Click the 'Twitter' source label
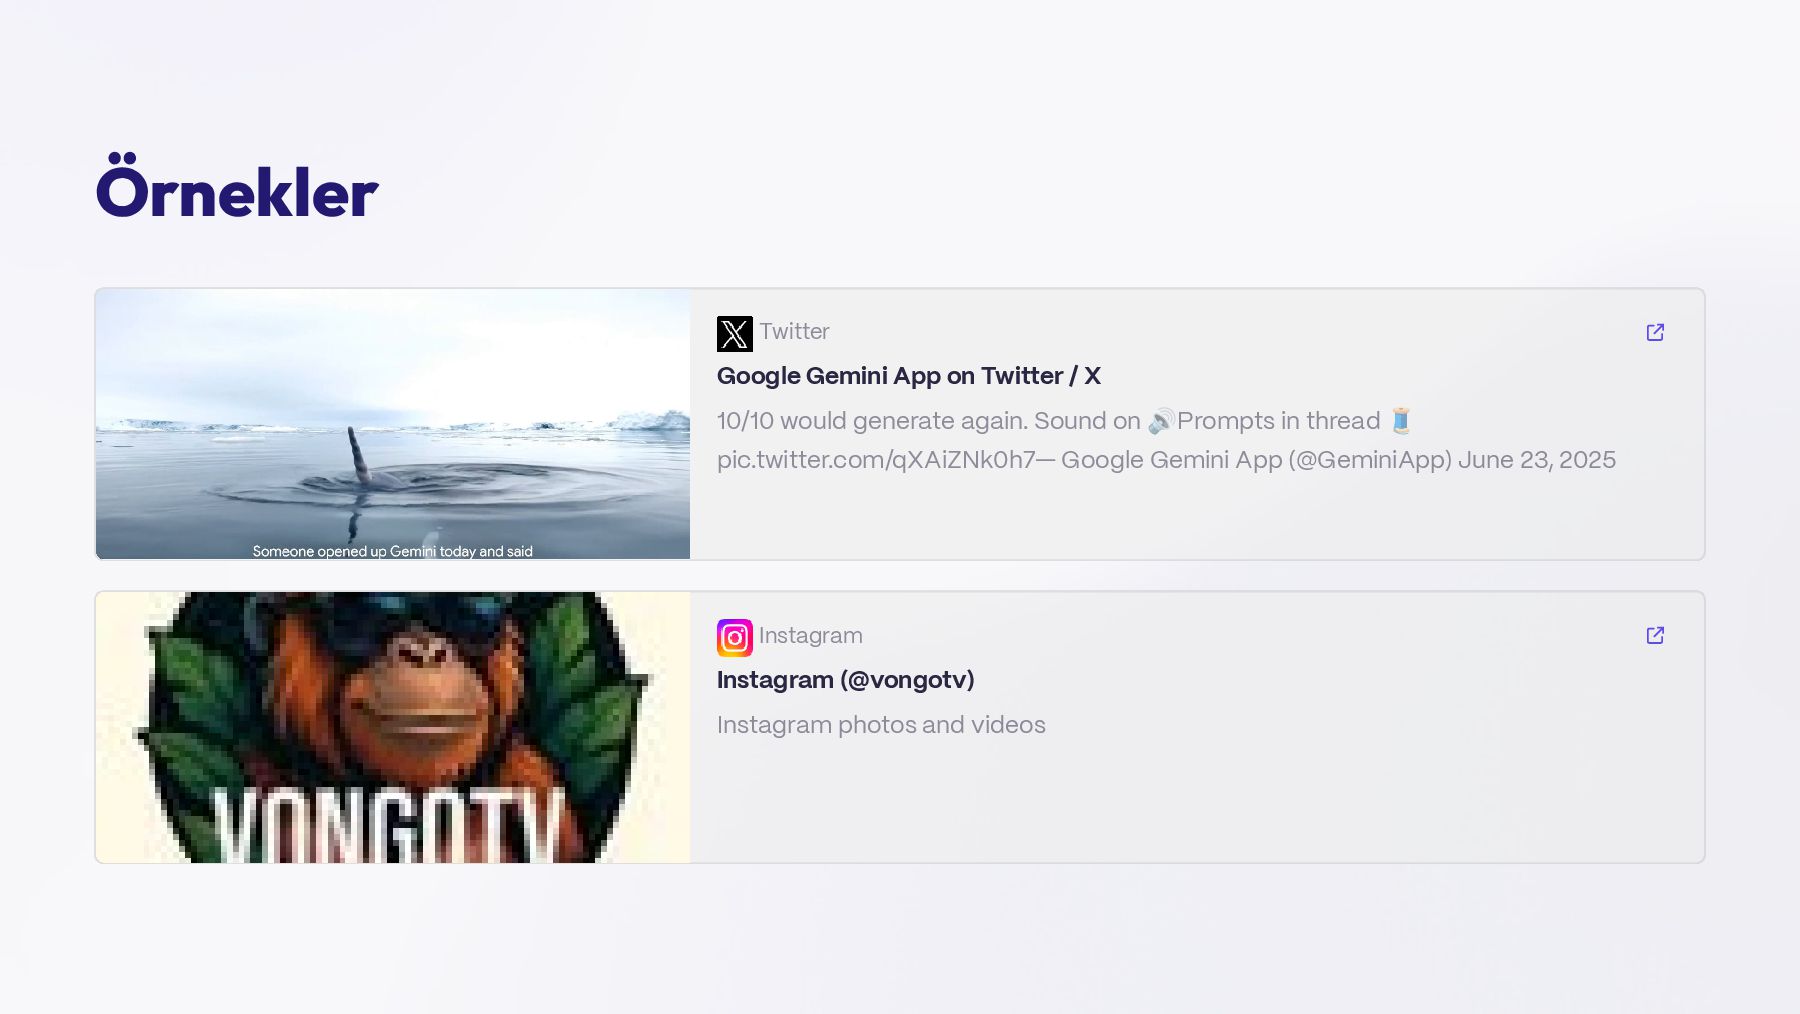 tap(794, 331)
